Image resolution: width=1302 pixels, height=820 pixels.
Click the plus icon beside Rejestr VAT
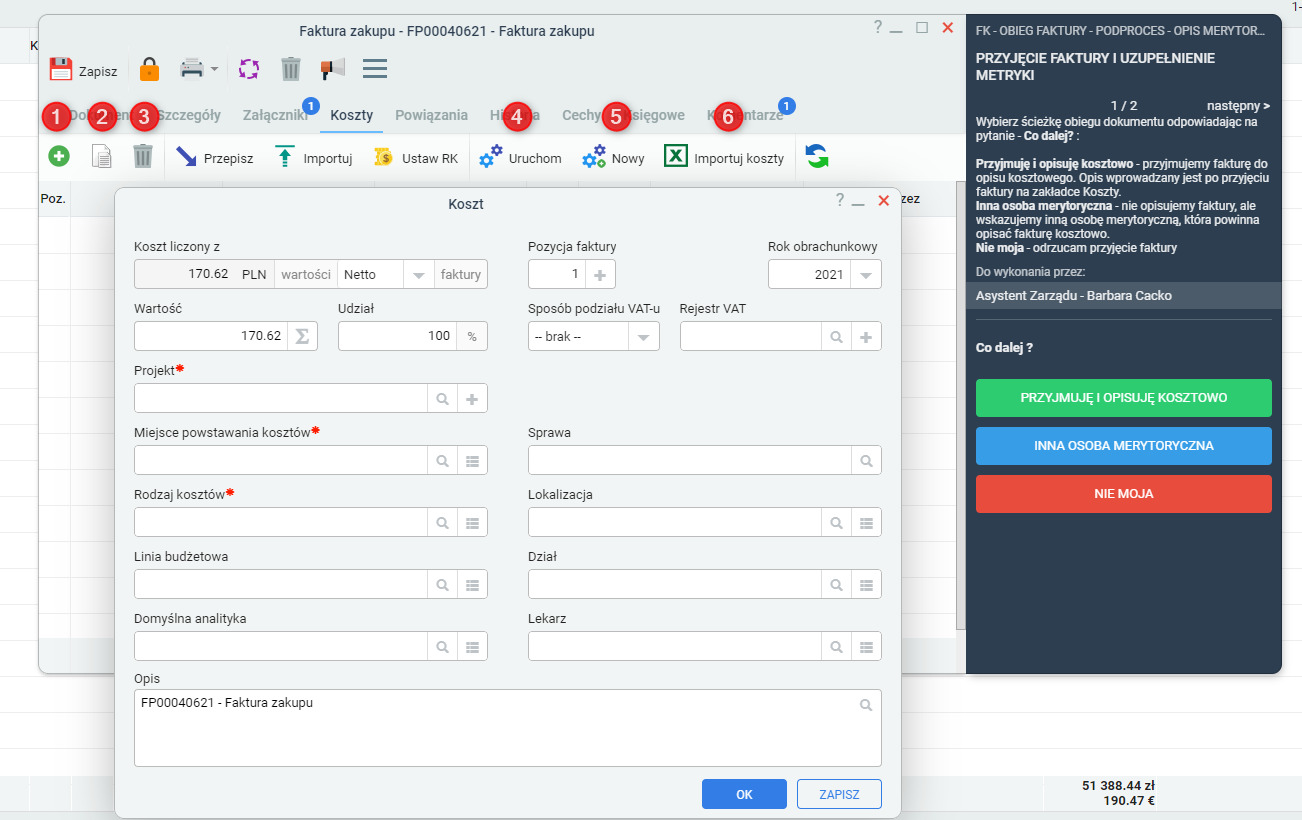coord(865,337)
